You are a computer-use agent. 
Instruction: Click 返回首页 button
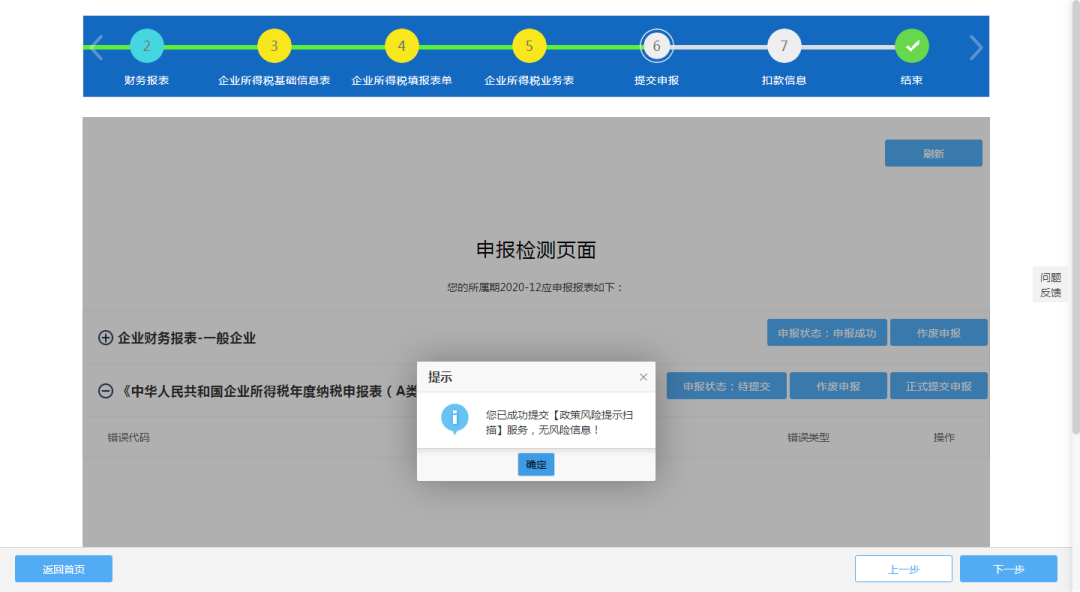point(63,569)
